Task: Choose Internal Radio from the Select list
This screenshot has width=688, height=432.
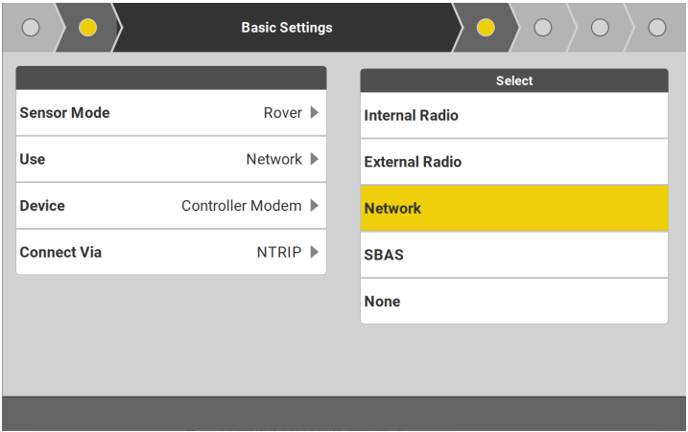Action: coord(514,116)
